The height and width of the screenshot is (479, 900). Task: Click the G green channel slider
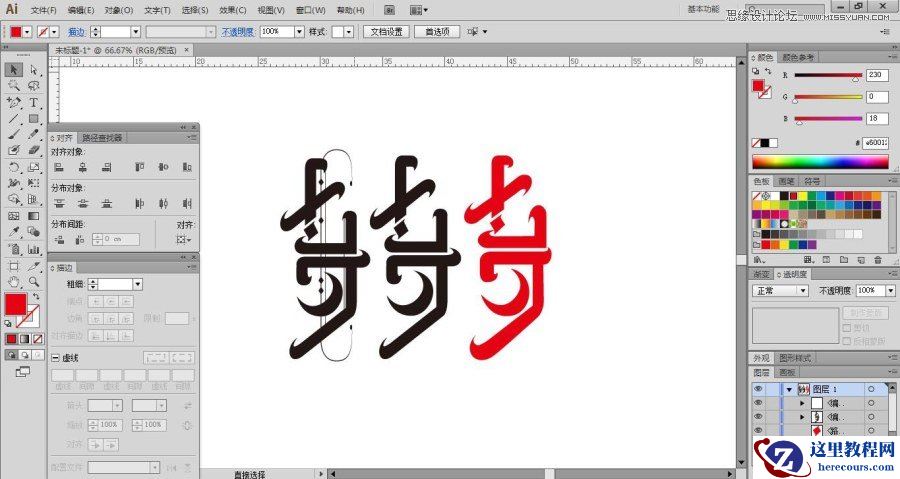point(828,97)
